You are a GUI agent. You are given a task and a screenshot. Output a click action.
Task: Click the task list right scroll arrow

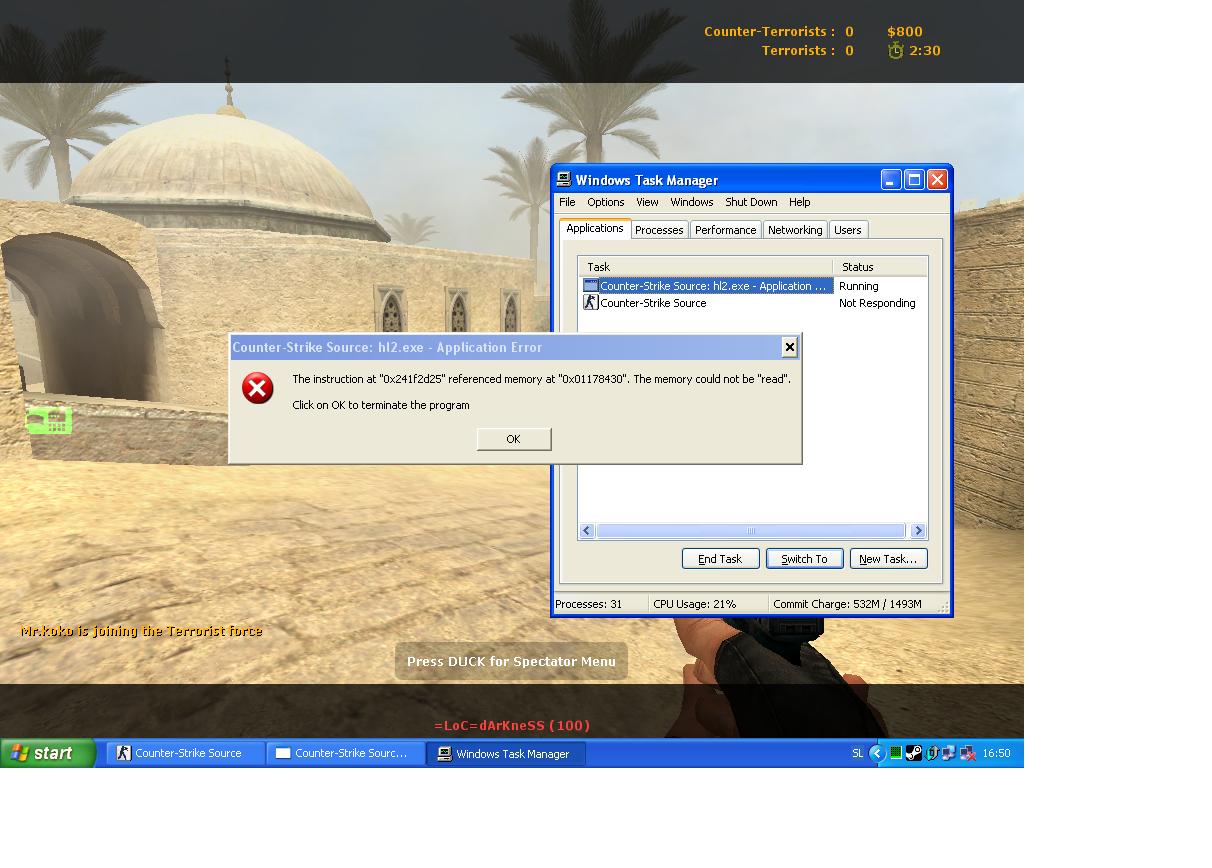pos(918,531)
